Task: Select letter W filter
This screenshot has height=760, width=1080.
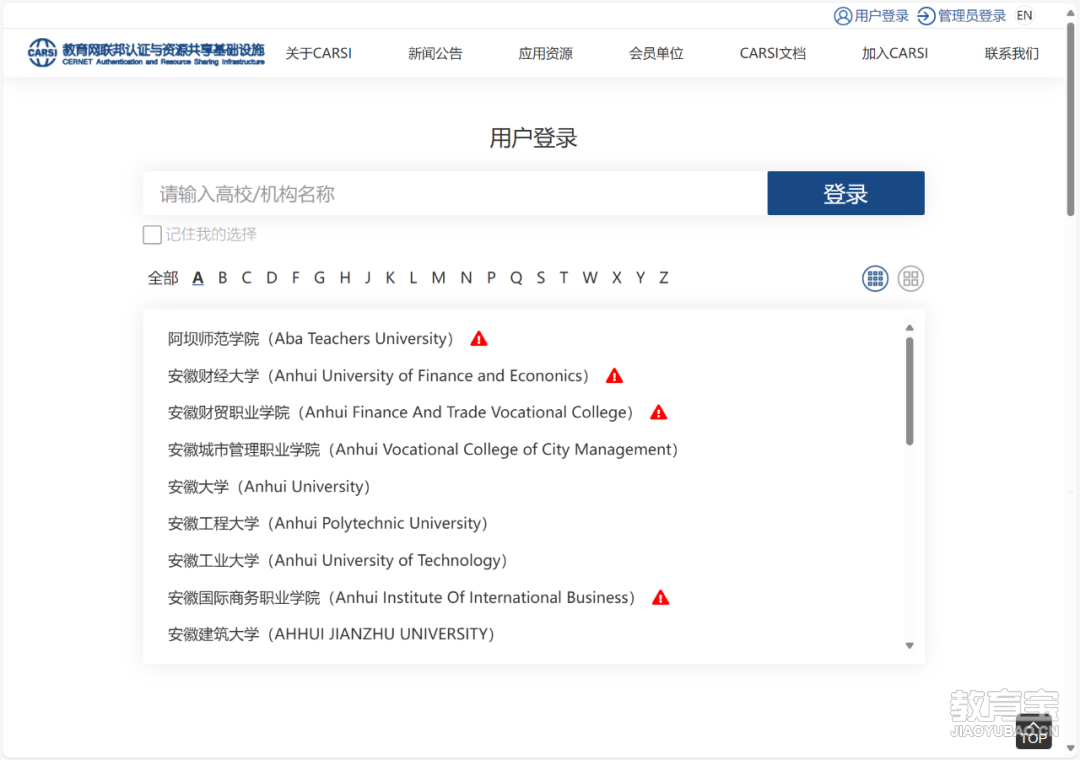Action: [590, 278]
